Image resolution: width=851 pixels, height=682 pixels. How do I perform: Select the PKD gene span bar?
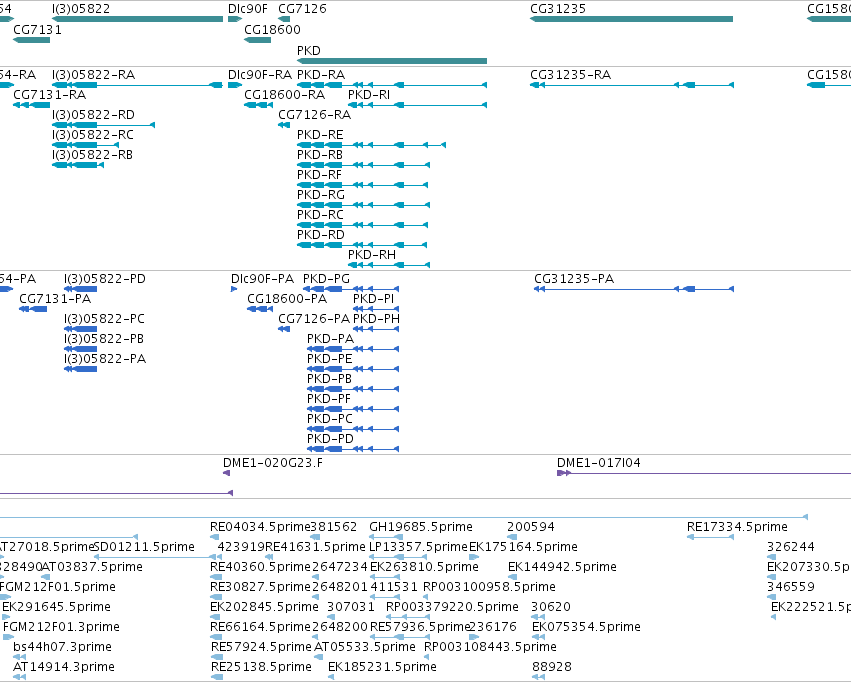pos(392,61)
